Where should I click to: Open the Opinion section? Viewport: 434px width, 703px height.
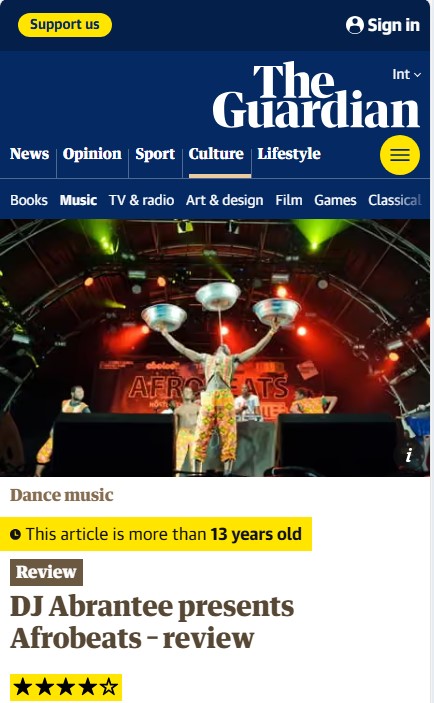92,154
